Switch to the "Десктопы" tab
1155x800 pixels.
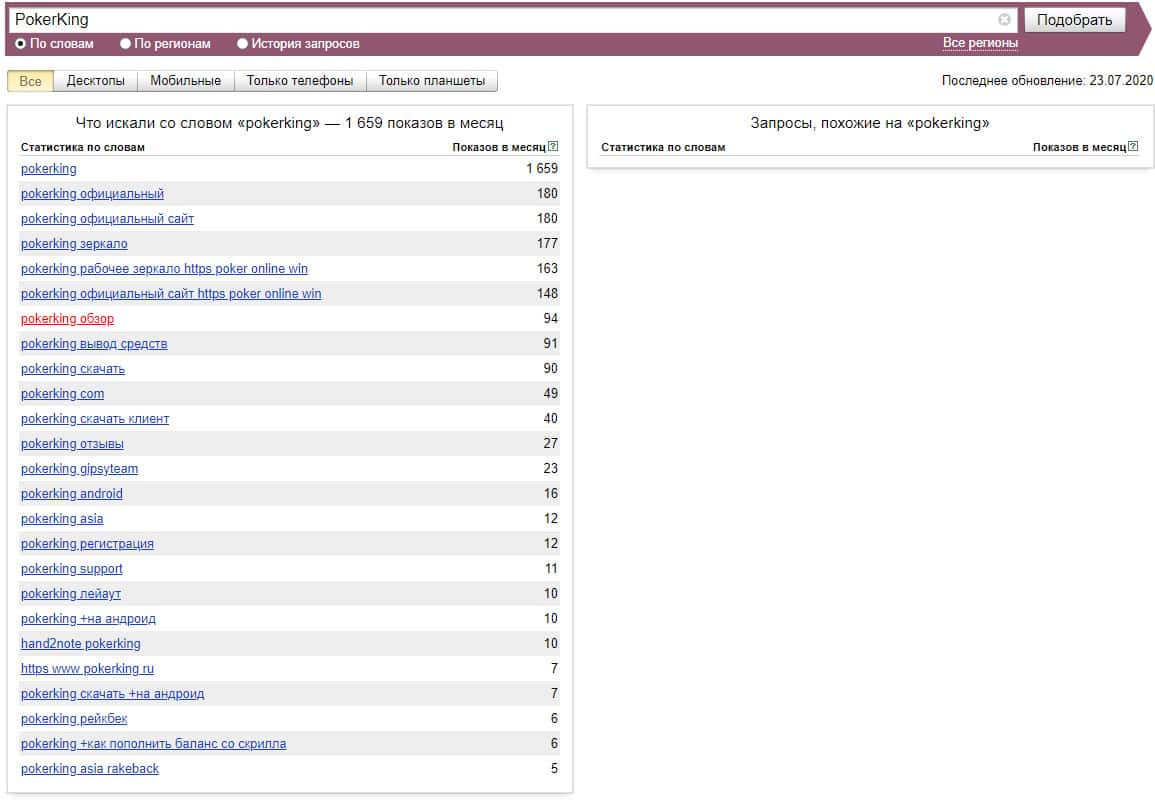pos(96,81)
